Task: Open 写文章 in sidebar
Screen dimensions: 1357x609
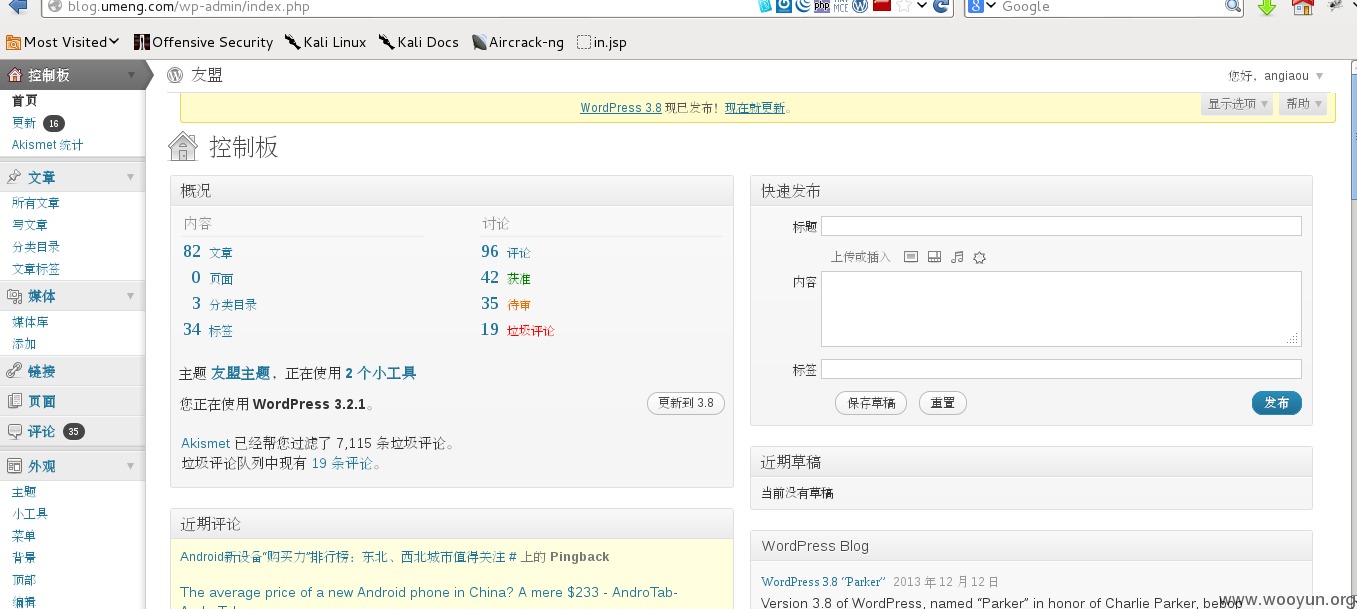Action: tap(30, 225)
